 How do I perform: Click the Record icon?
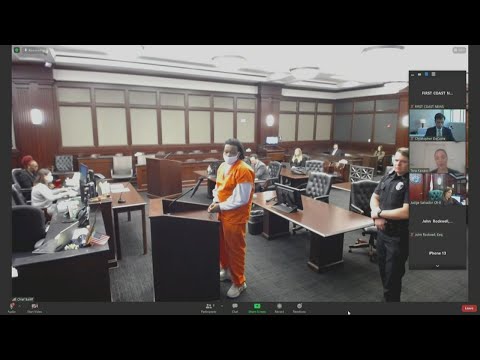click(279, 306)
